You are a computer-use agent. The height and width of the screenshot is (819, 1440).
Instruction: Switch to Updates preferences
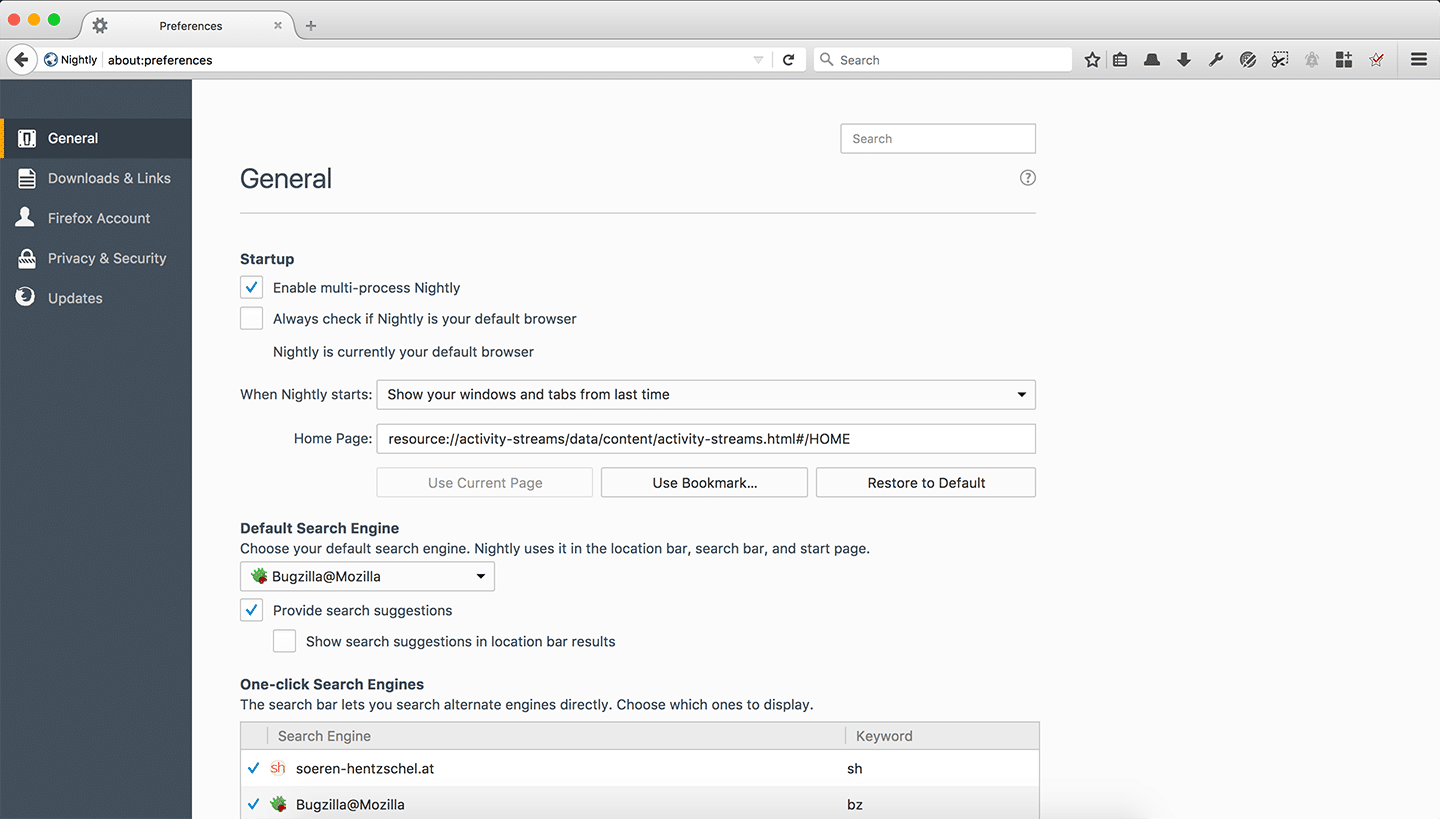click(x=96, y=298)
